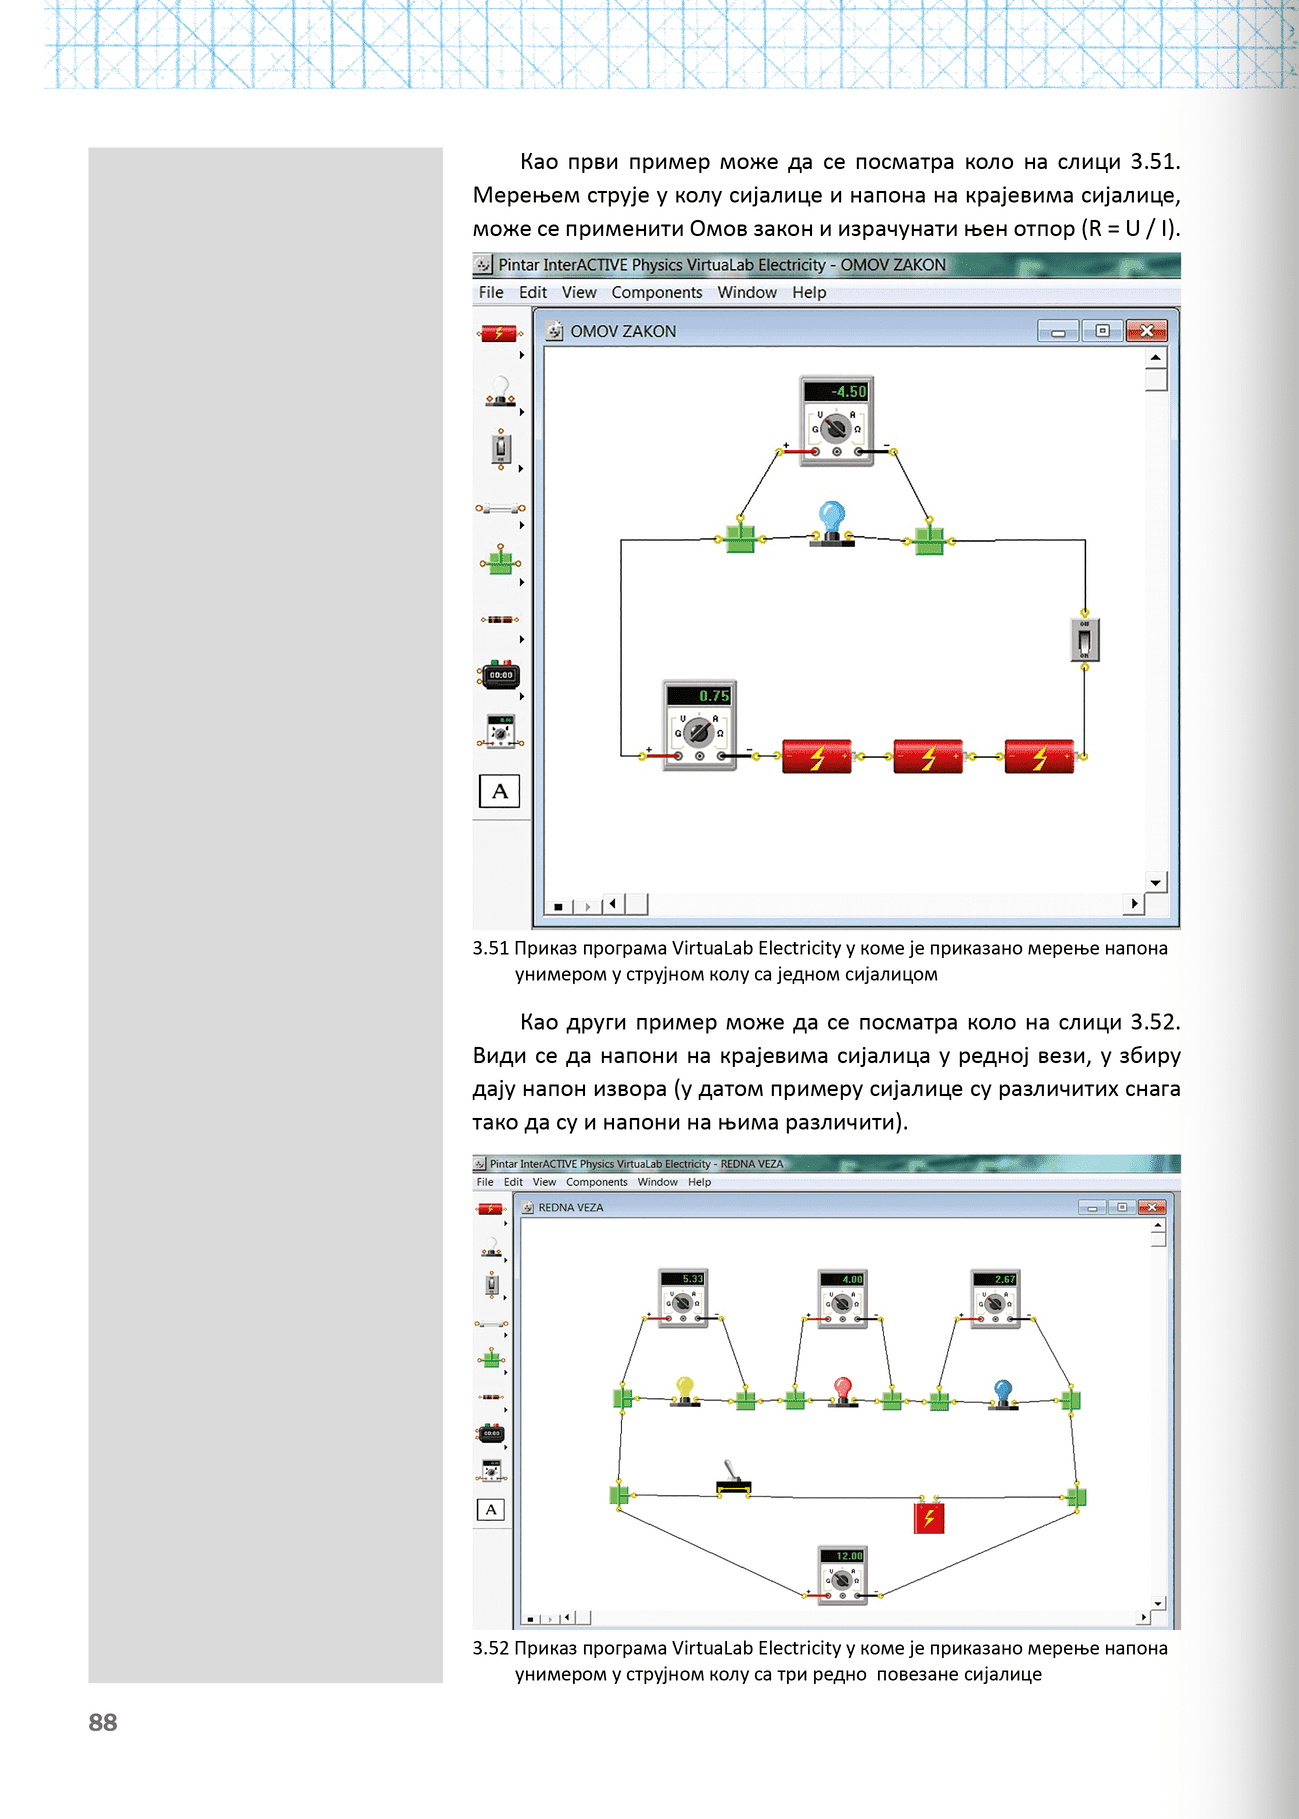The image size is (1299, 1819).
Task: Select the resistor tool in OMOV ZAKON toolbar
Action: click(x=500, y=620)
